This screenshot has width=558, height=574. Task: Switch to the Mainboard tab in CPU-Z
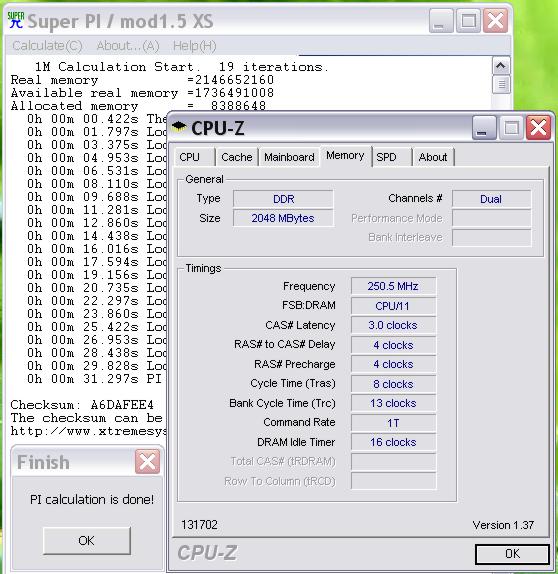(289, 157)
